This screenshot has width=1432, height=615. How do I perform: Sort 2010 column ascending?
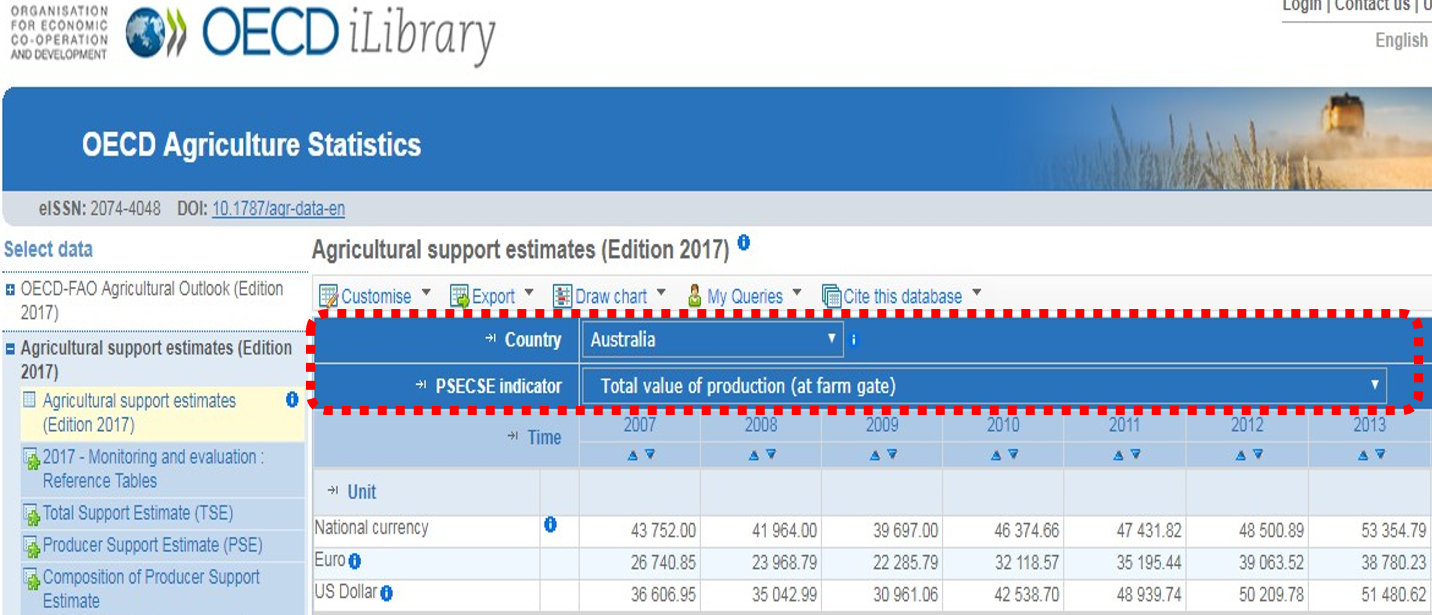coord(995,455)
